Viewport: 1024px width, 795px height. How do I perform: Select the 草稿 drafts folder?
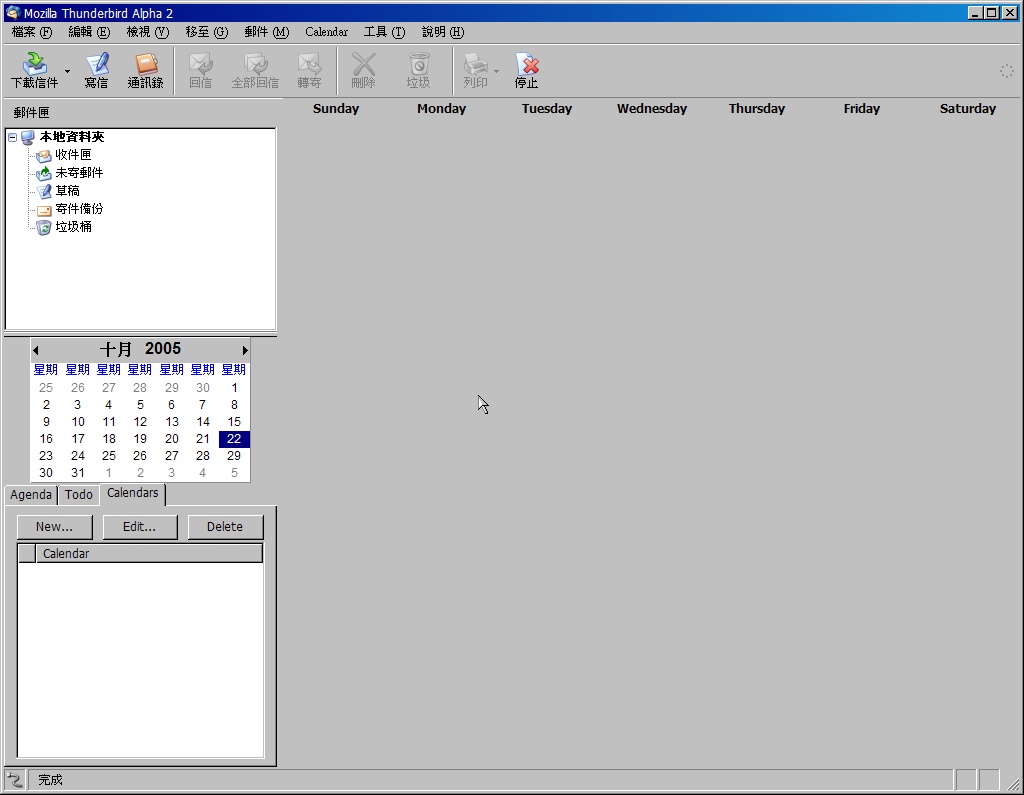[67, 191]
